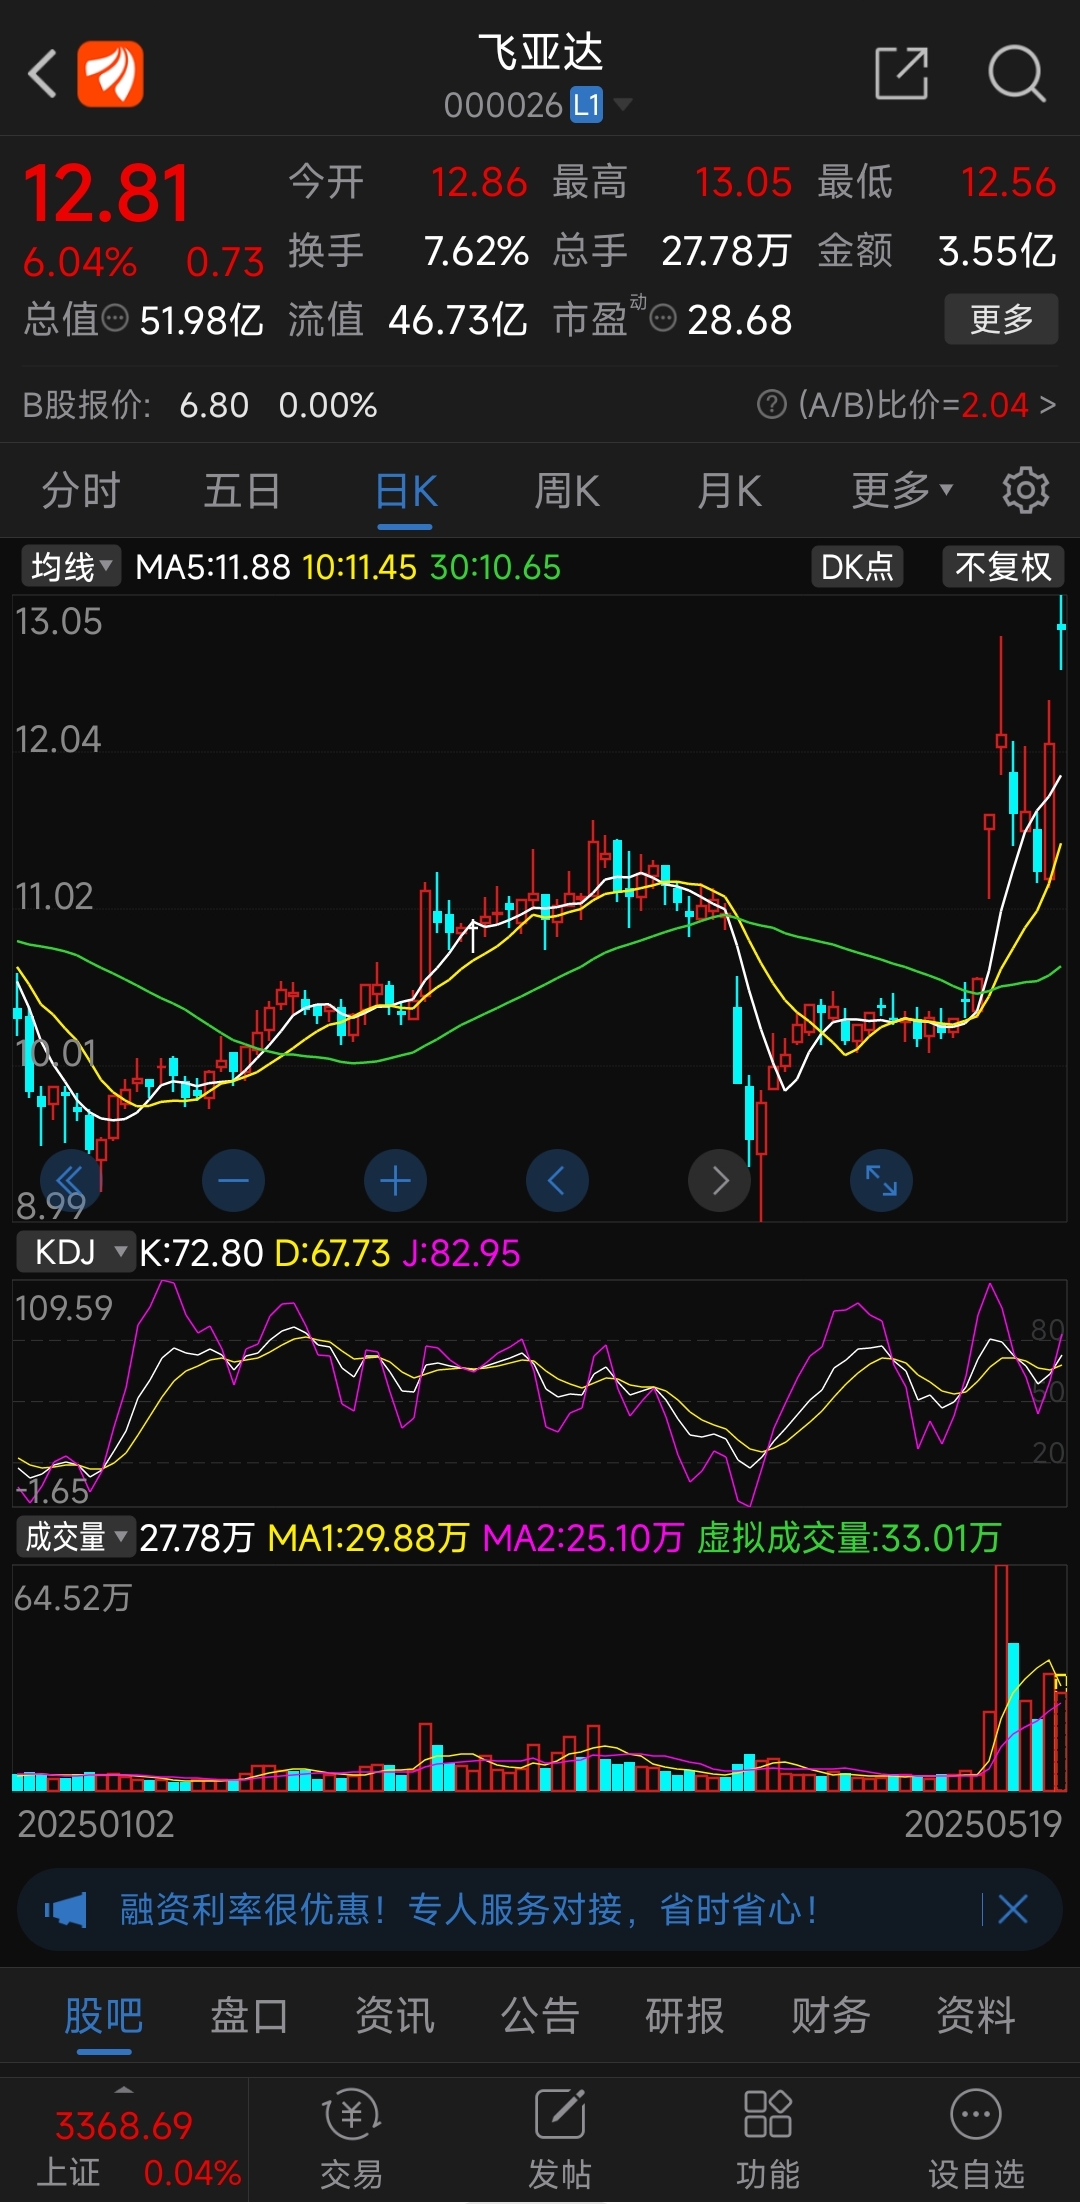Switch to 资讯 tab

(x=395, y=2016)
